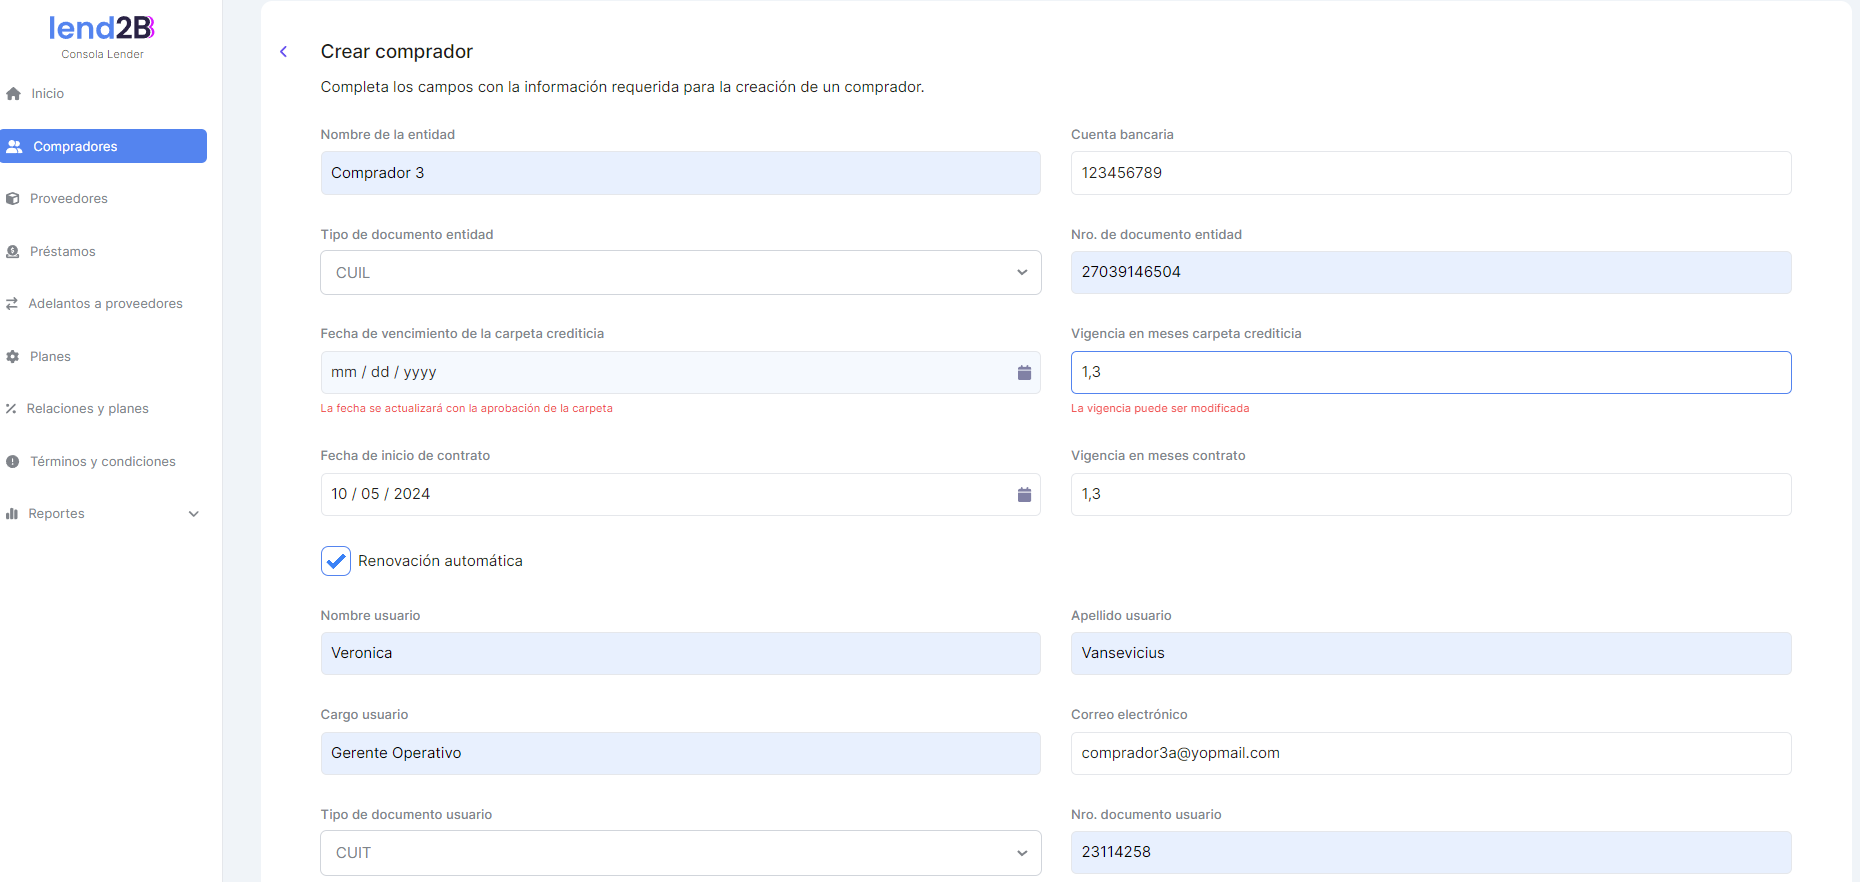Click the Préstamos icon in sidebar
This screenshot has width=1860, height=882.
pyautogui.click(x=13, y=252)
